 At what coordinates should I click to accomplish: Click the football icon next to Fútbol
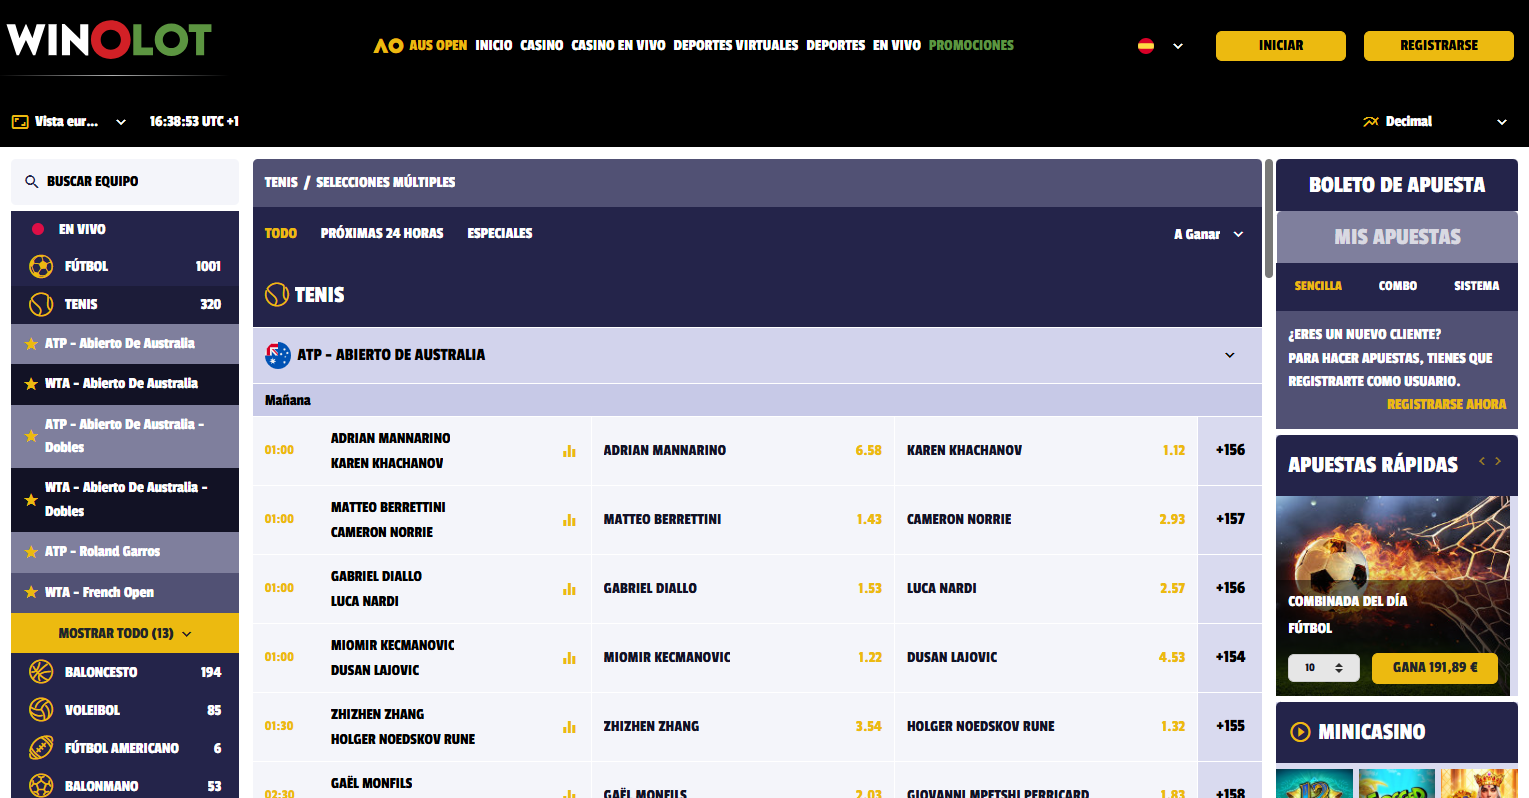(41, 266)
